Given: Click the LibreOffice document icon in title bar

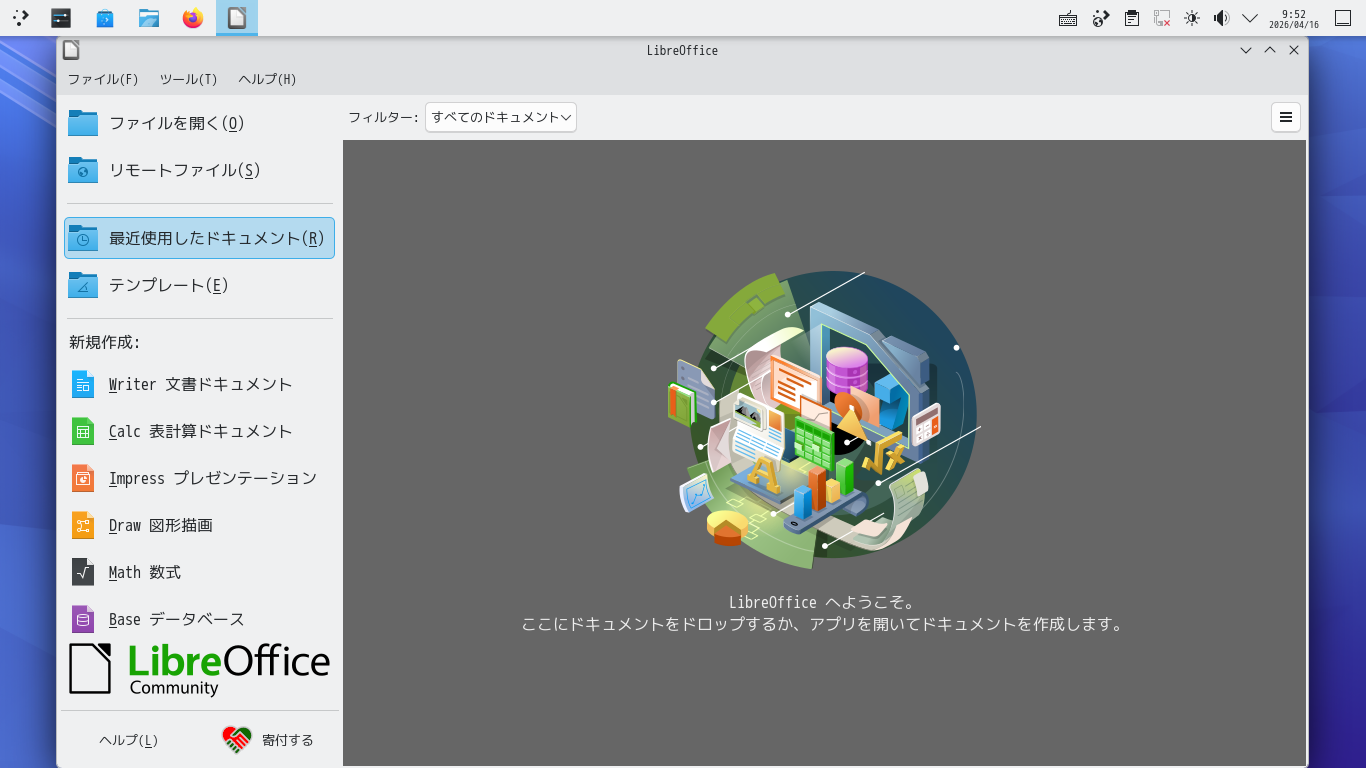Looking at the screenshot, I should pyautogui.click(x=71, y=50).
